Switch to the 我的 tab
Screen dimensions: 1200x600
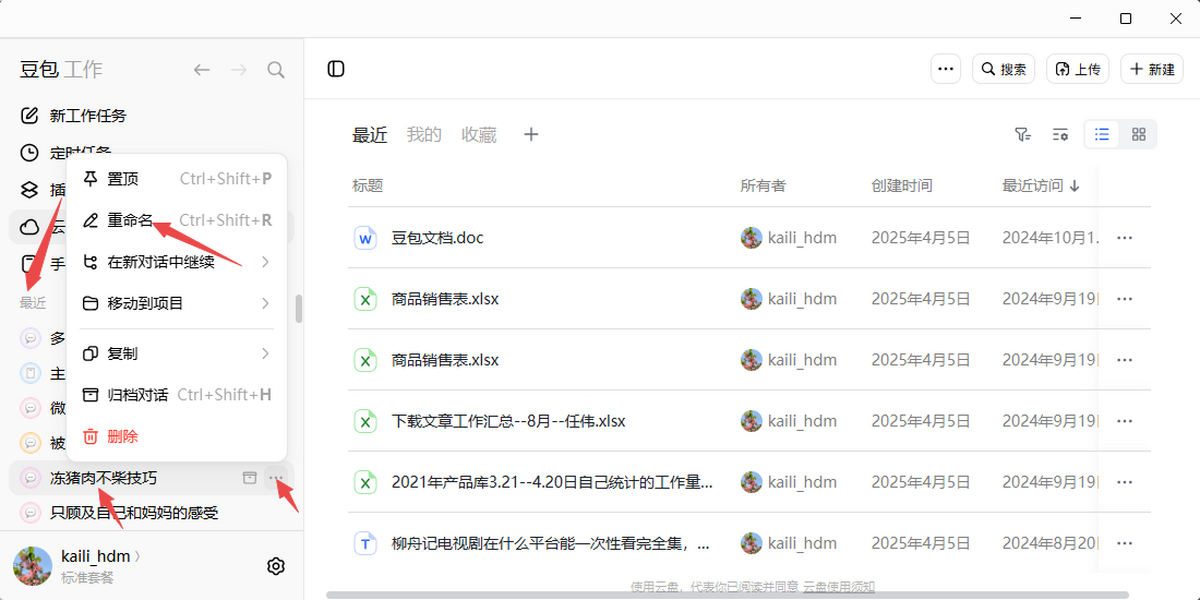424,135
